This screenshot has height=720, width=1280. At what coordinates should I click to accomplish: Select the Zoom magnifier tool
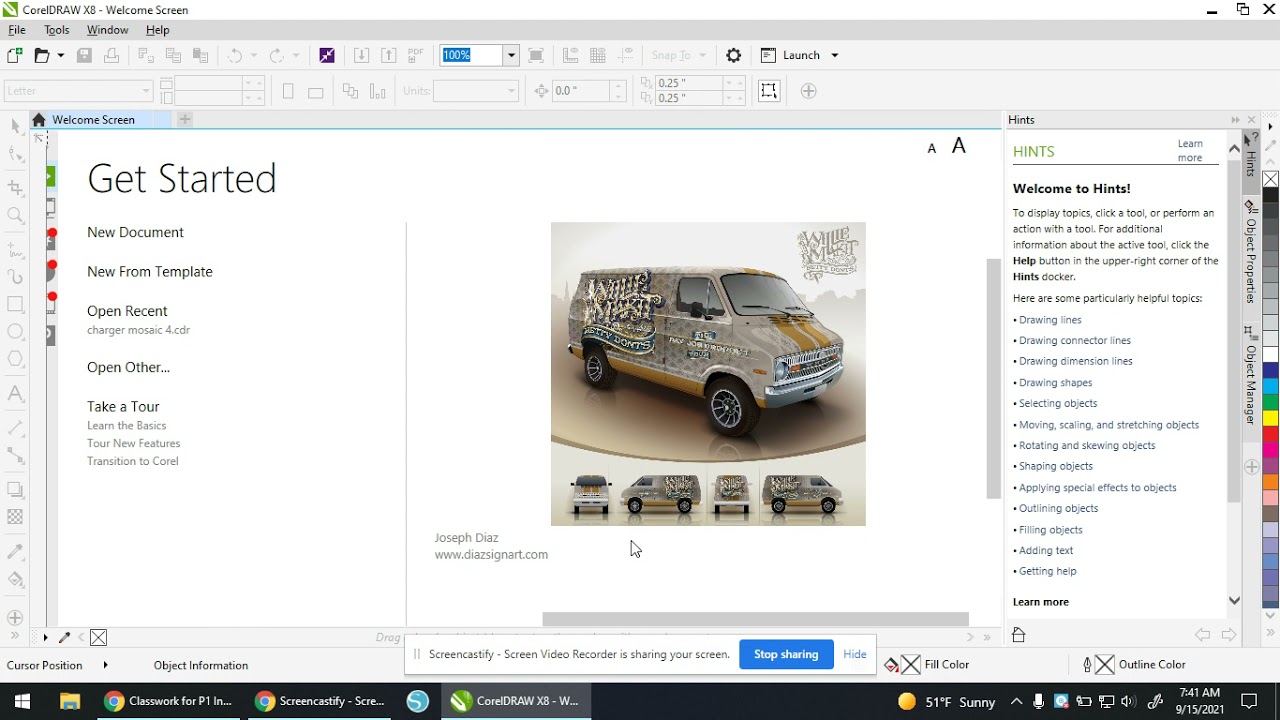point(15,215)
